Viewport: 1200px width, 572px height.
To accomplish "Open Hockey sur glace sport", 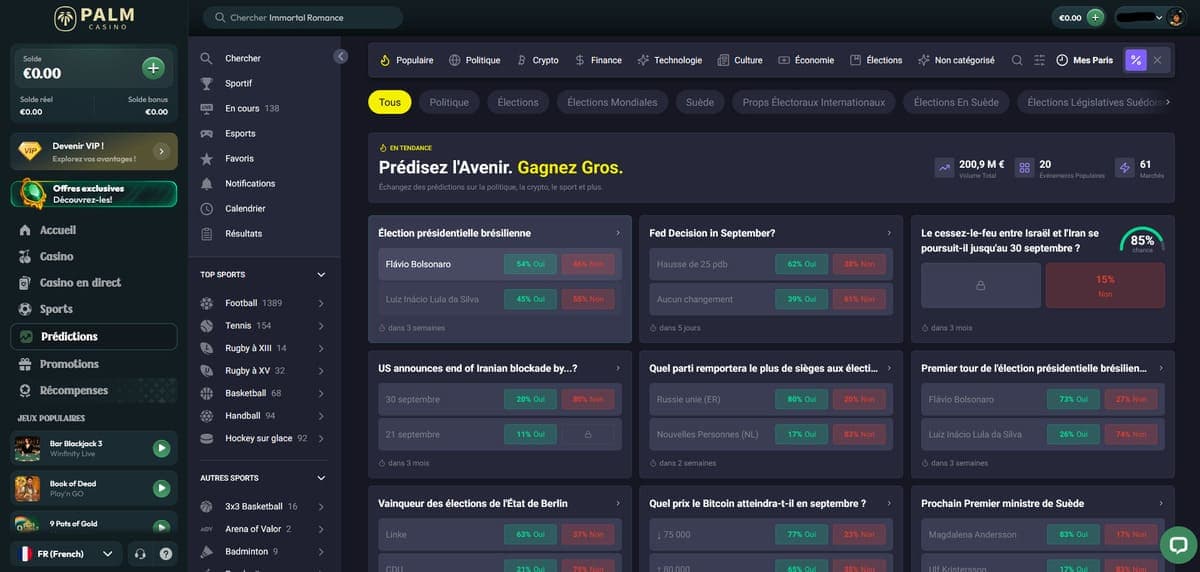I will click(x=263, y=438).
